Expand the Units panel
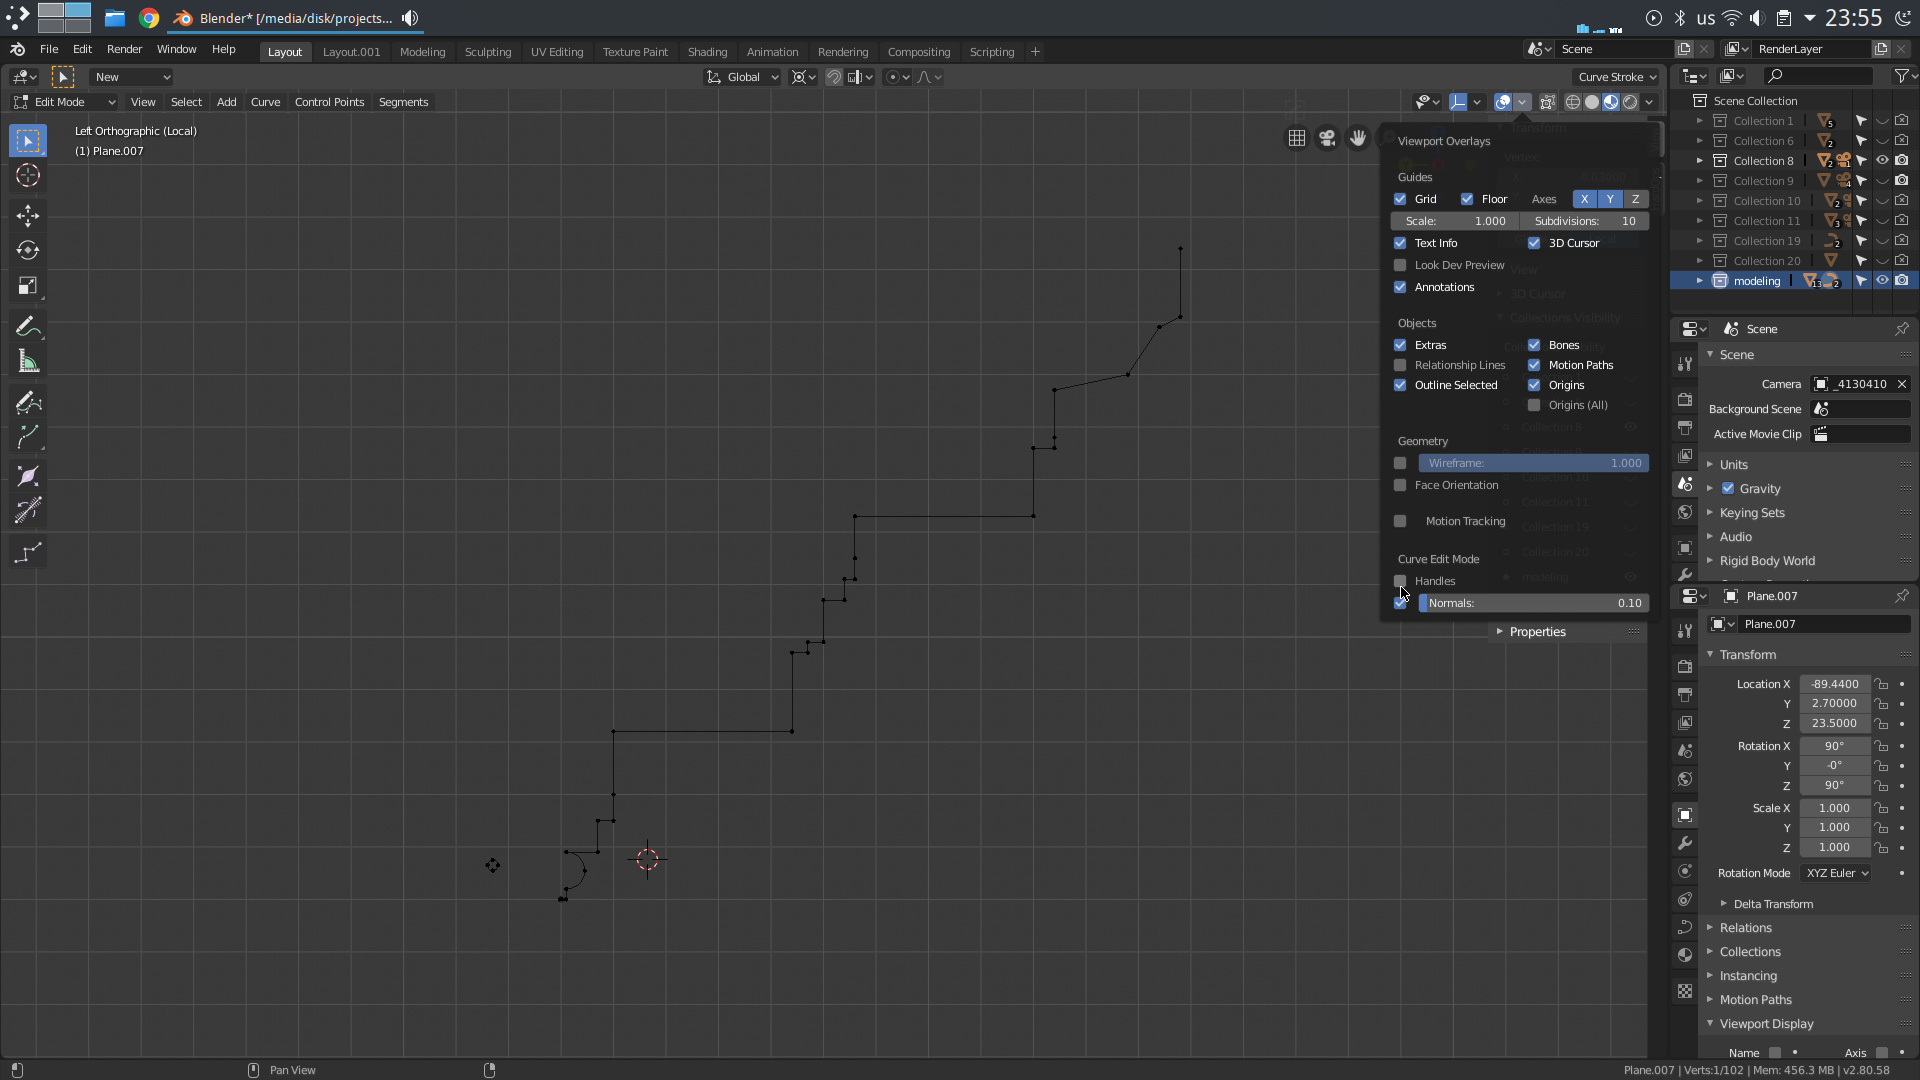1920x1080 pixels. 1733,465
